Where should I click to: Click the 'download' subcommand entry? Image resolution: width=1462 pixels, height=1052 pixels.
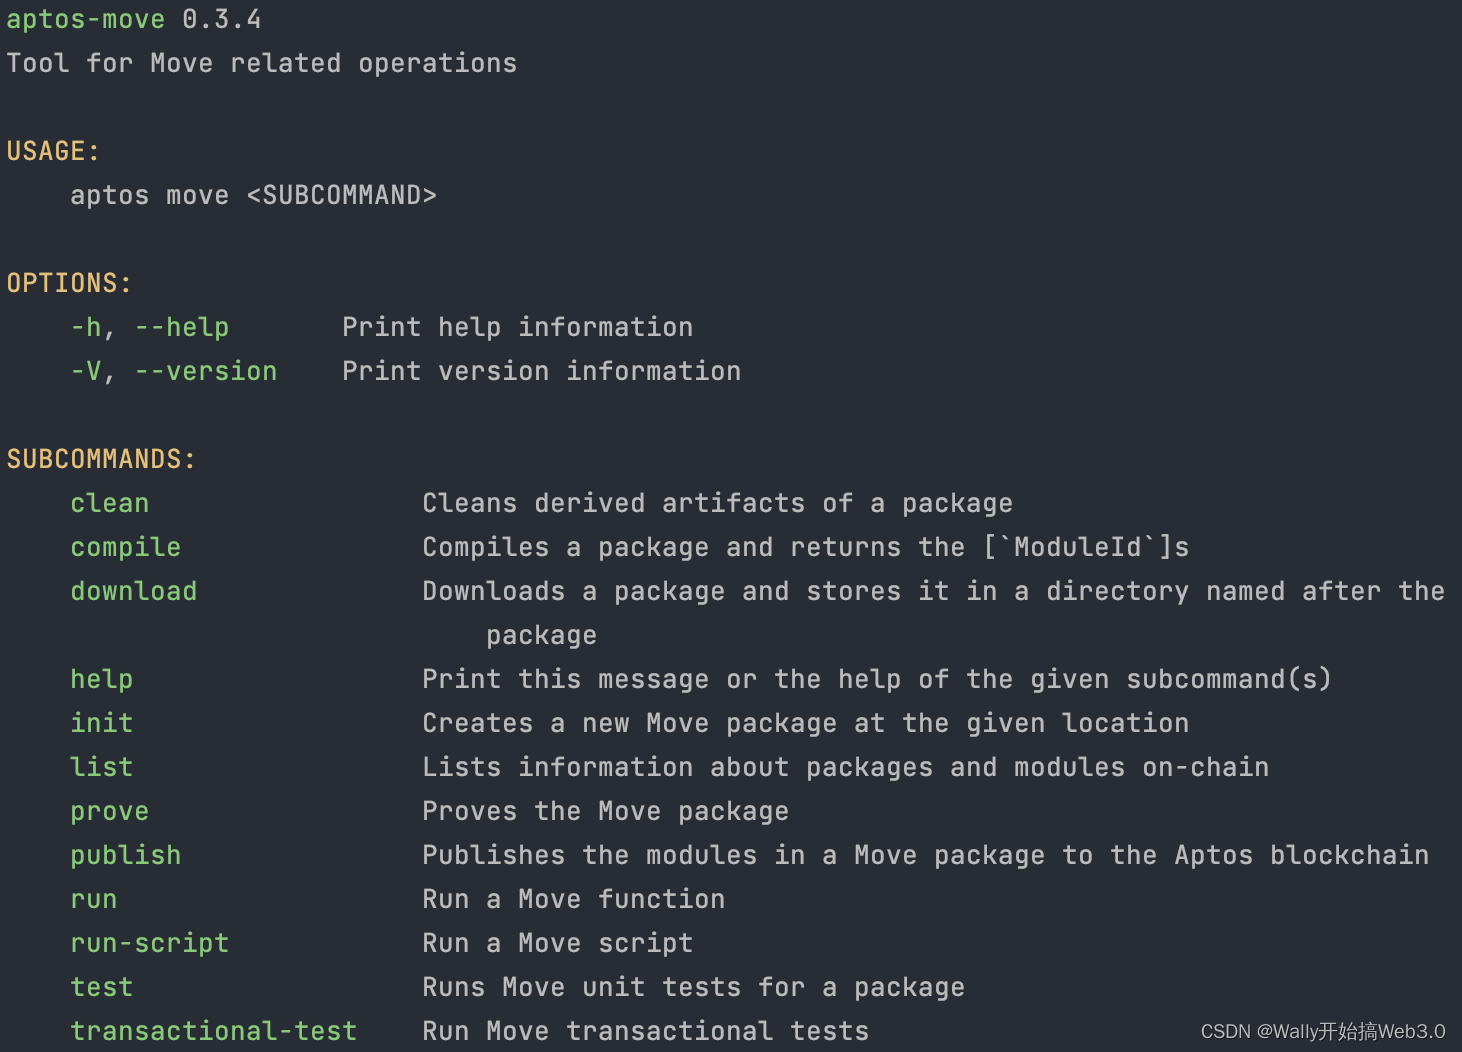(x=134, y=591)
